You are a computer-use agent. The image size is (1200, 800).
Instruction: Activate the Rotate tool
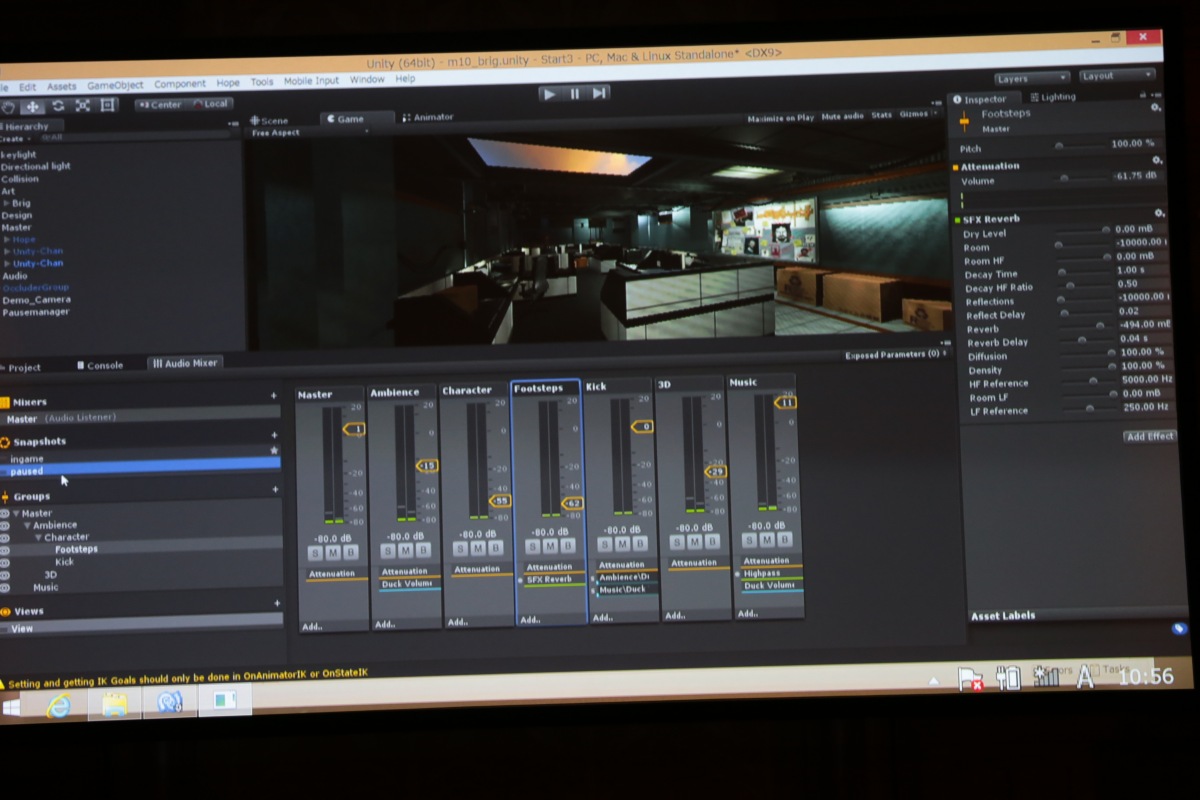point(58,106)
